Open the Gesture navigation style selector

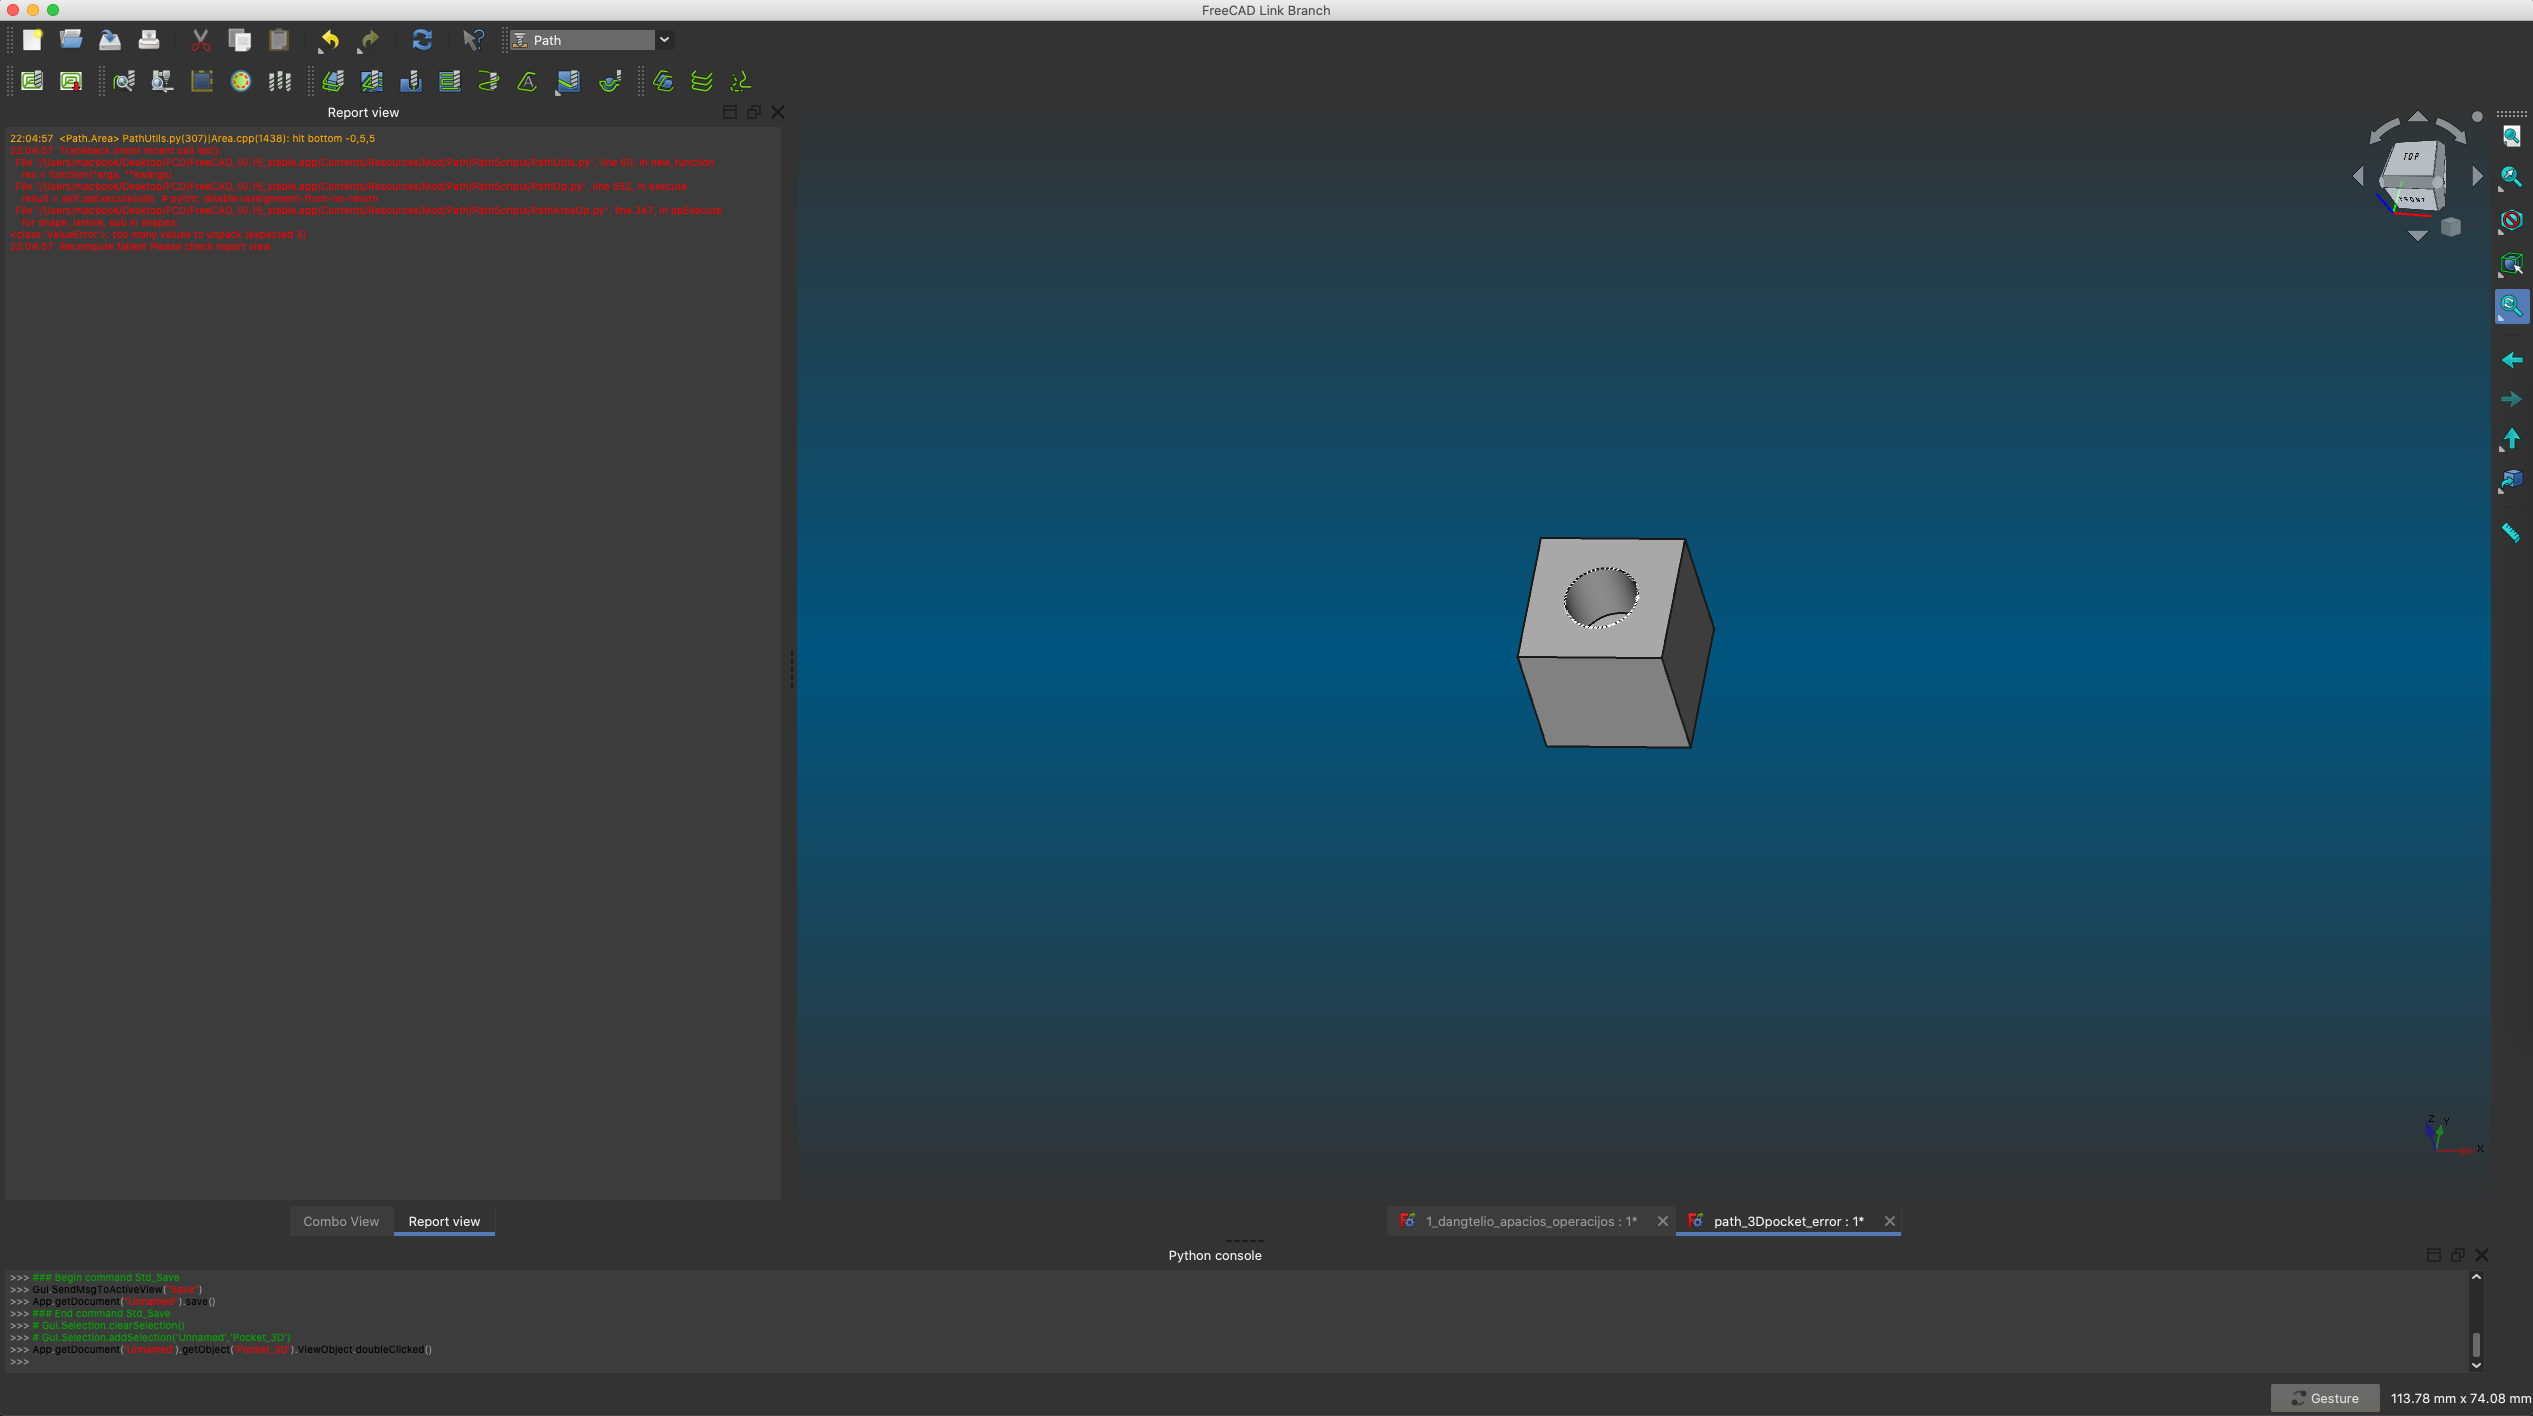2325,1398
